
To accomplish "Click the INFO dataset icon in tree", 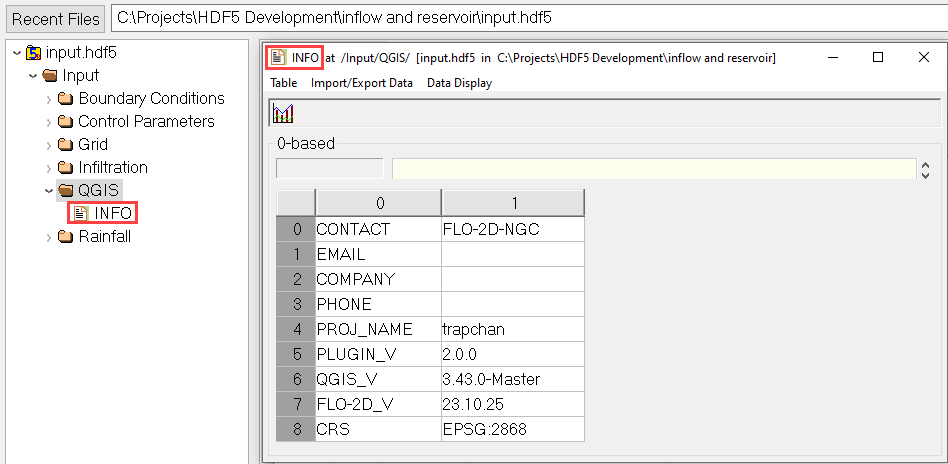I will 81,213.
